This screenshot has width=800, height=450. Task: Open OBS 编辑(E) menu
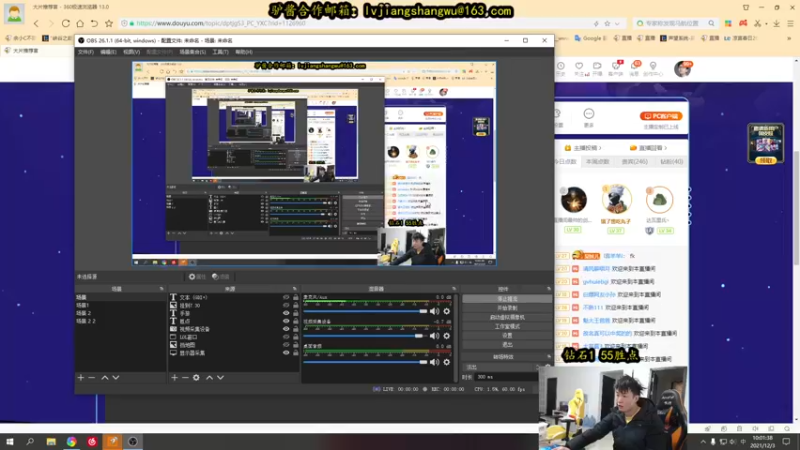[x=108, y=52]
